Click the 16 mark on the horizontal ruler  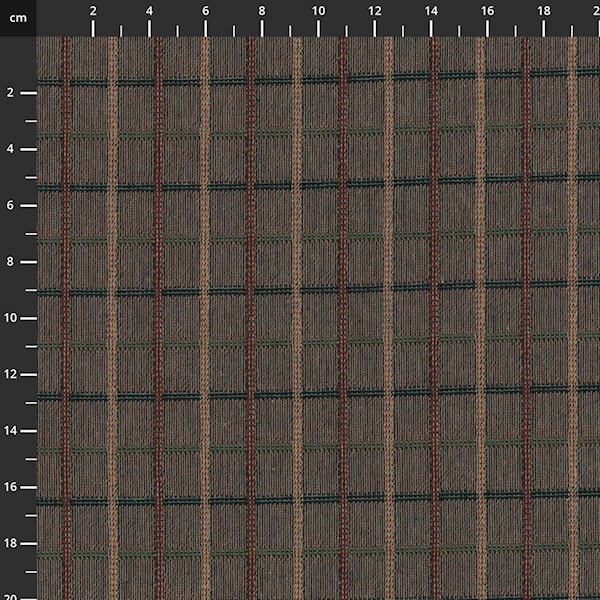point(487,11)
